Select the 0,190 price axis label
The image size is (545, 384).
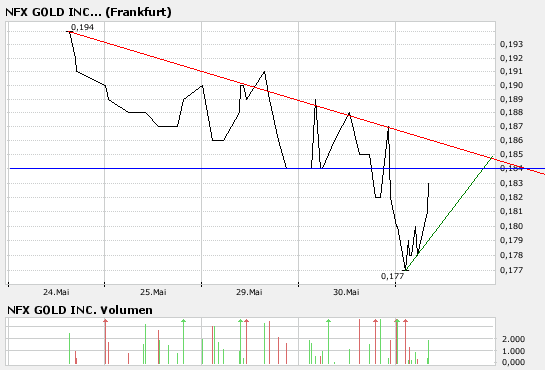[511, 85]
